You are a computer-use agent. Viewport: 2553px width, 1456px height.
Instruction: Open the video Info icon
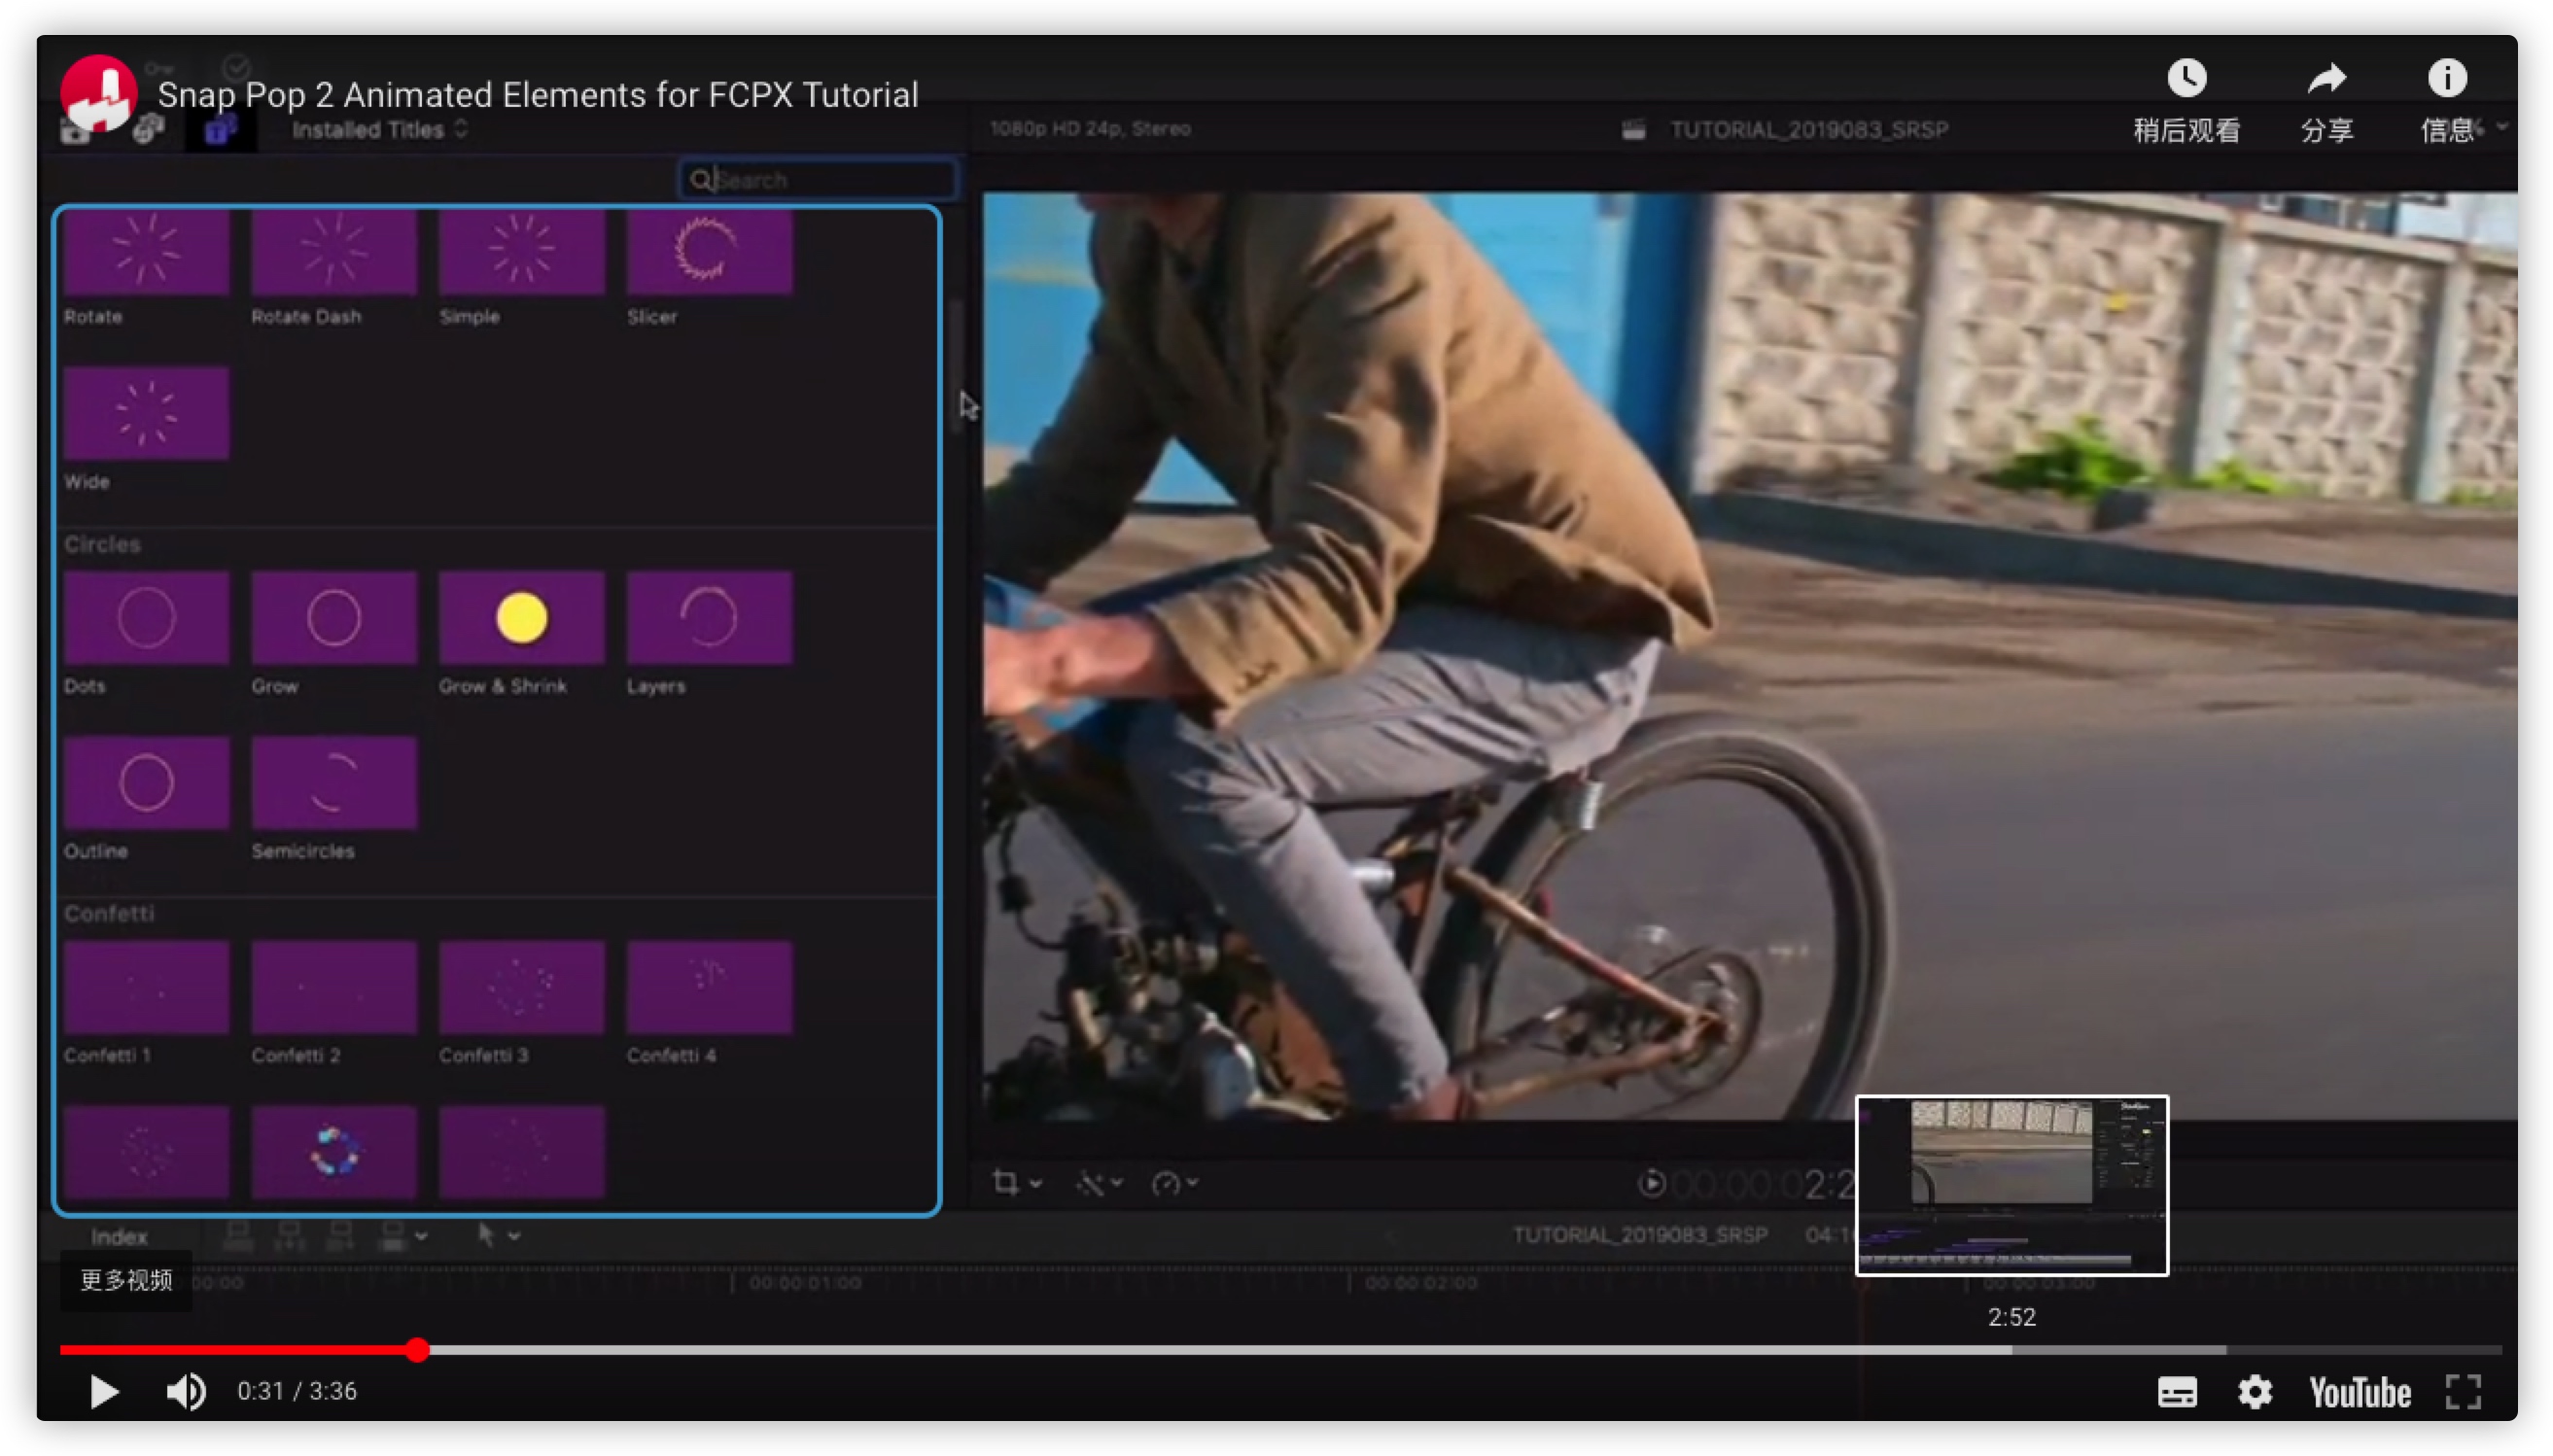point(2446,79)
